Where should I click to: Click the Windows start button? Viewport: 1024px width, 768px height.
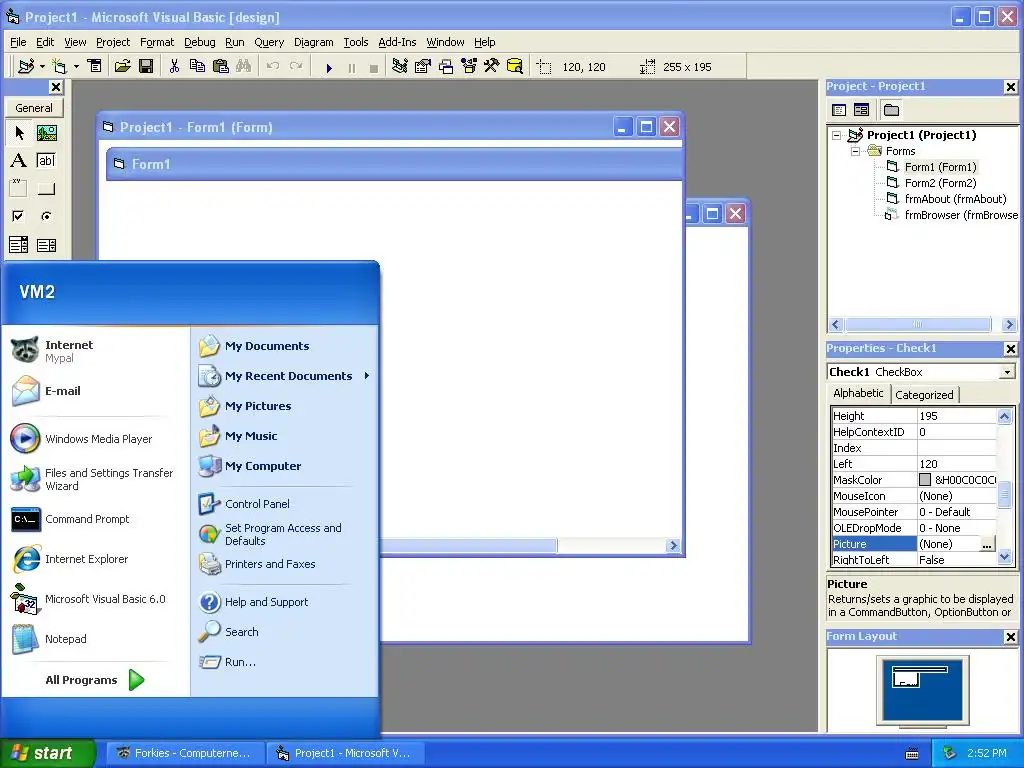coord(47,753)
